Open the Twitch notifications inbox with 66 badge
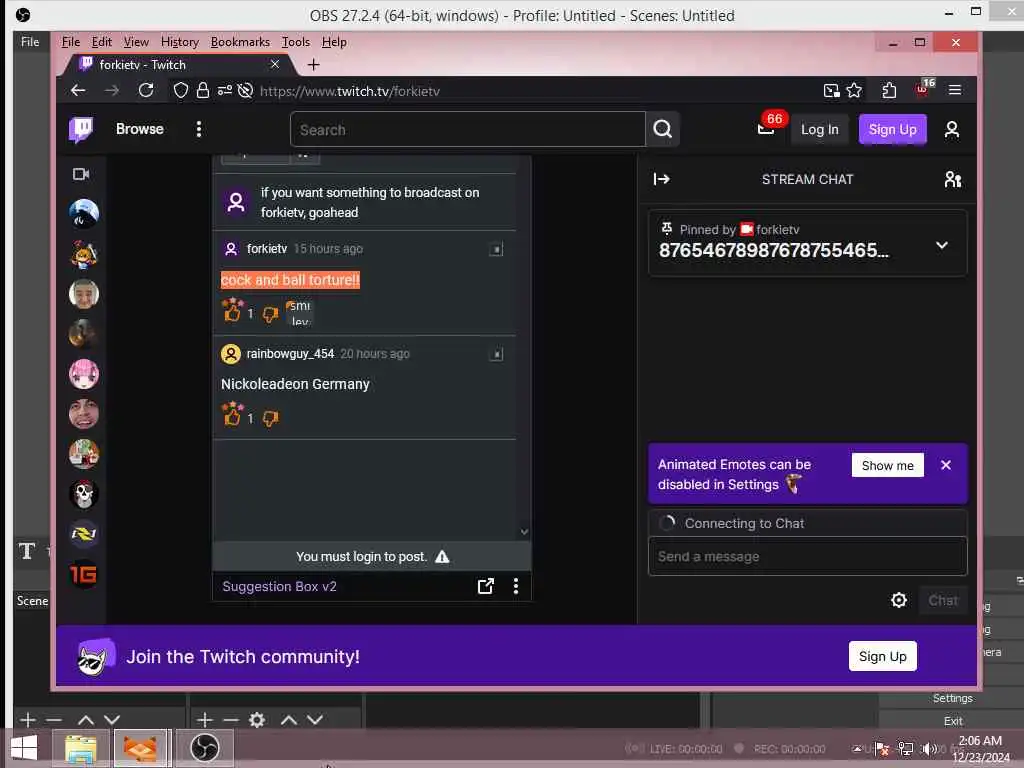The height and width of the screenshot is (768, 1024). (766, 129)
